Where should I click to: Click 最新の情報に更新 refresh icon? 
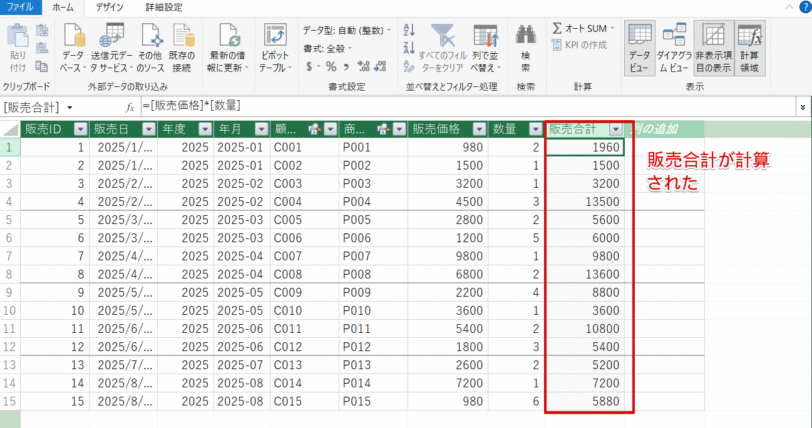(228, 36)
